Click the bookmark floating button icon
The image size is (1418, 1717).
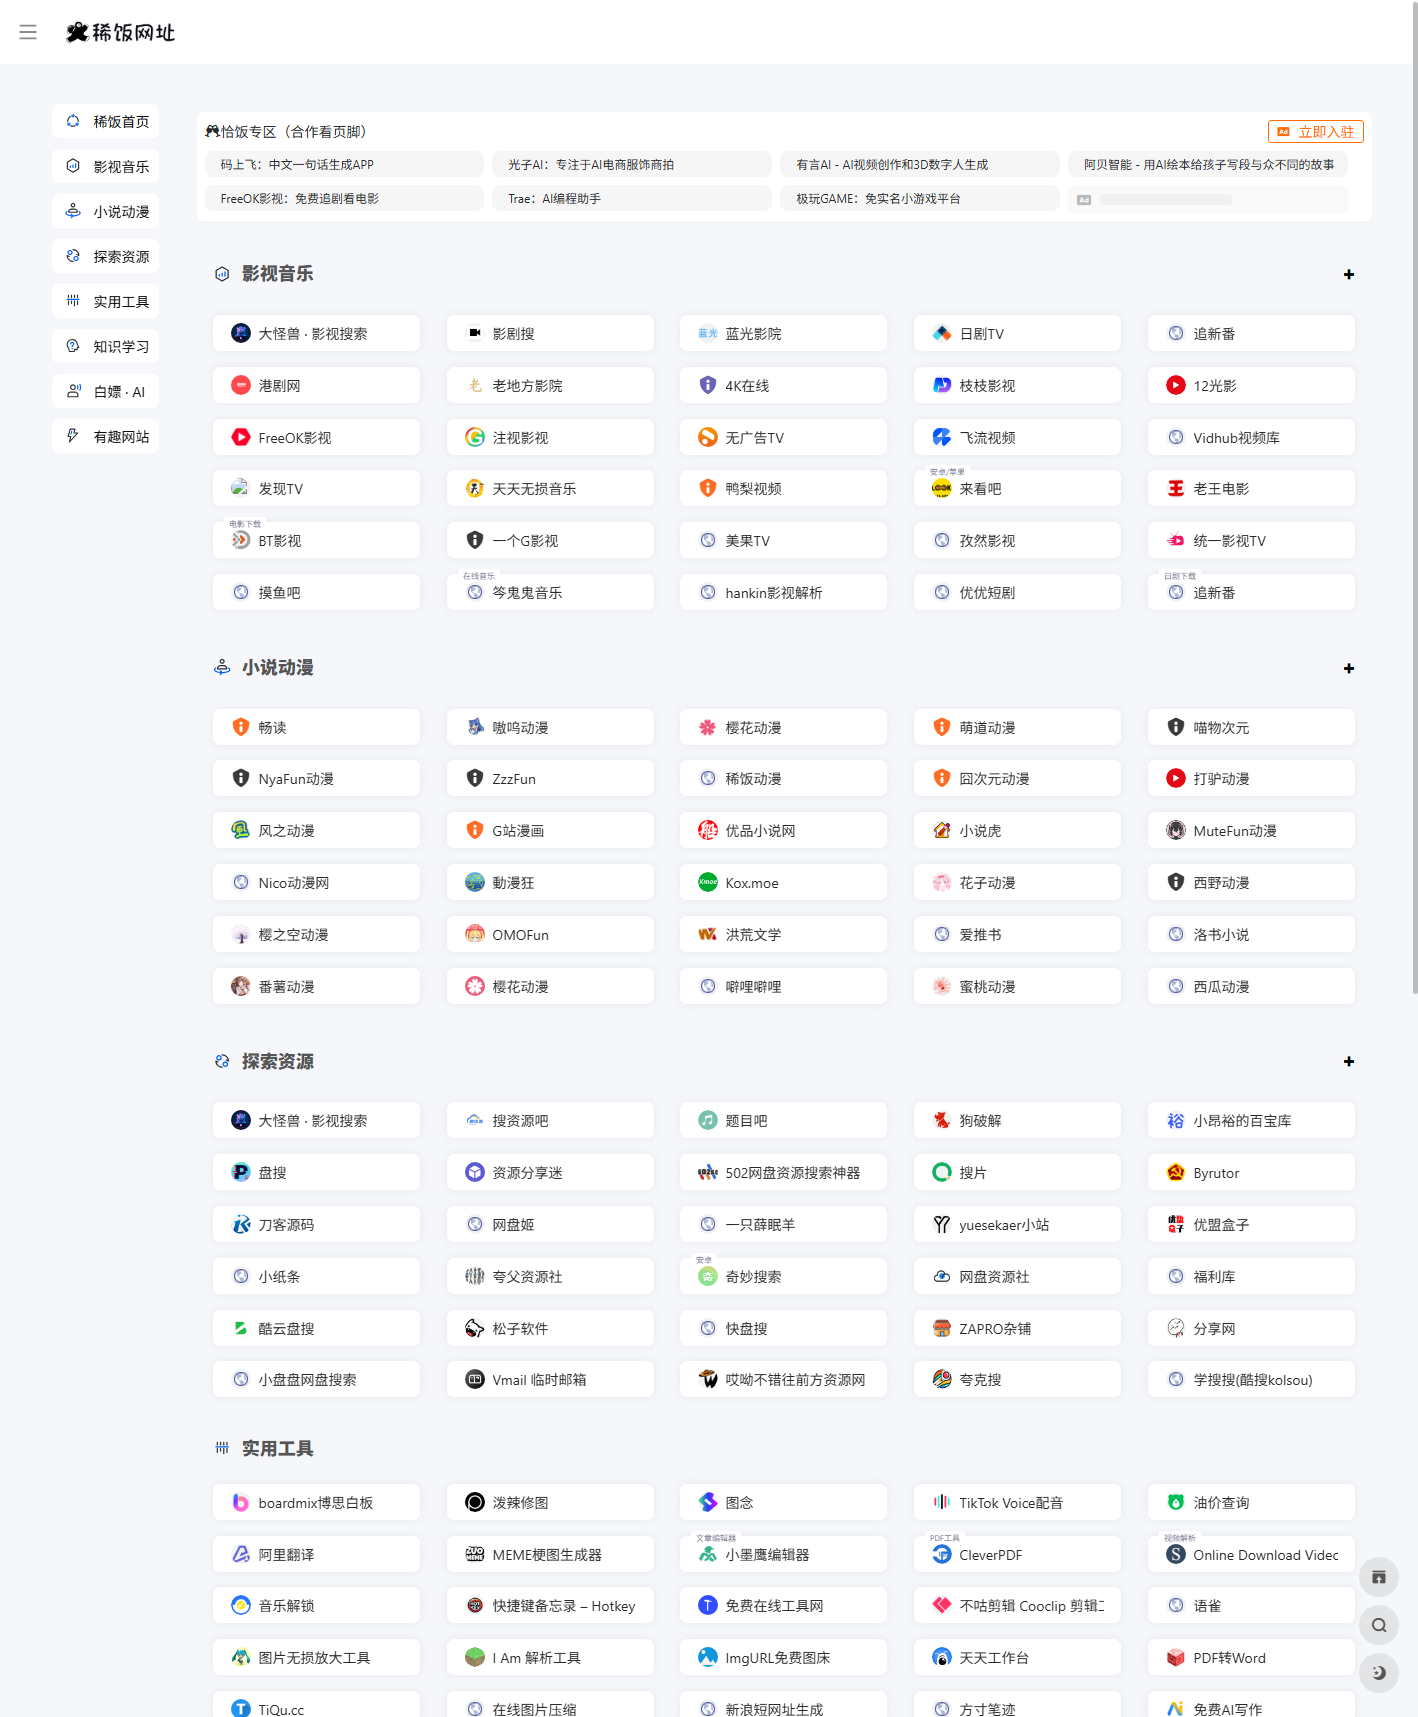coord(1379,1577)
